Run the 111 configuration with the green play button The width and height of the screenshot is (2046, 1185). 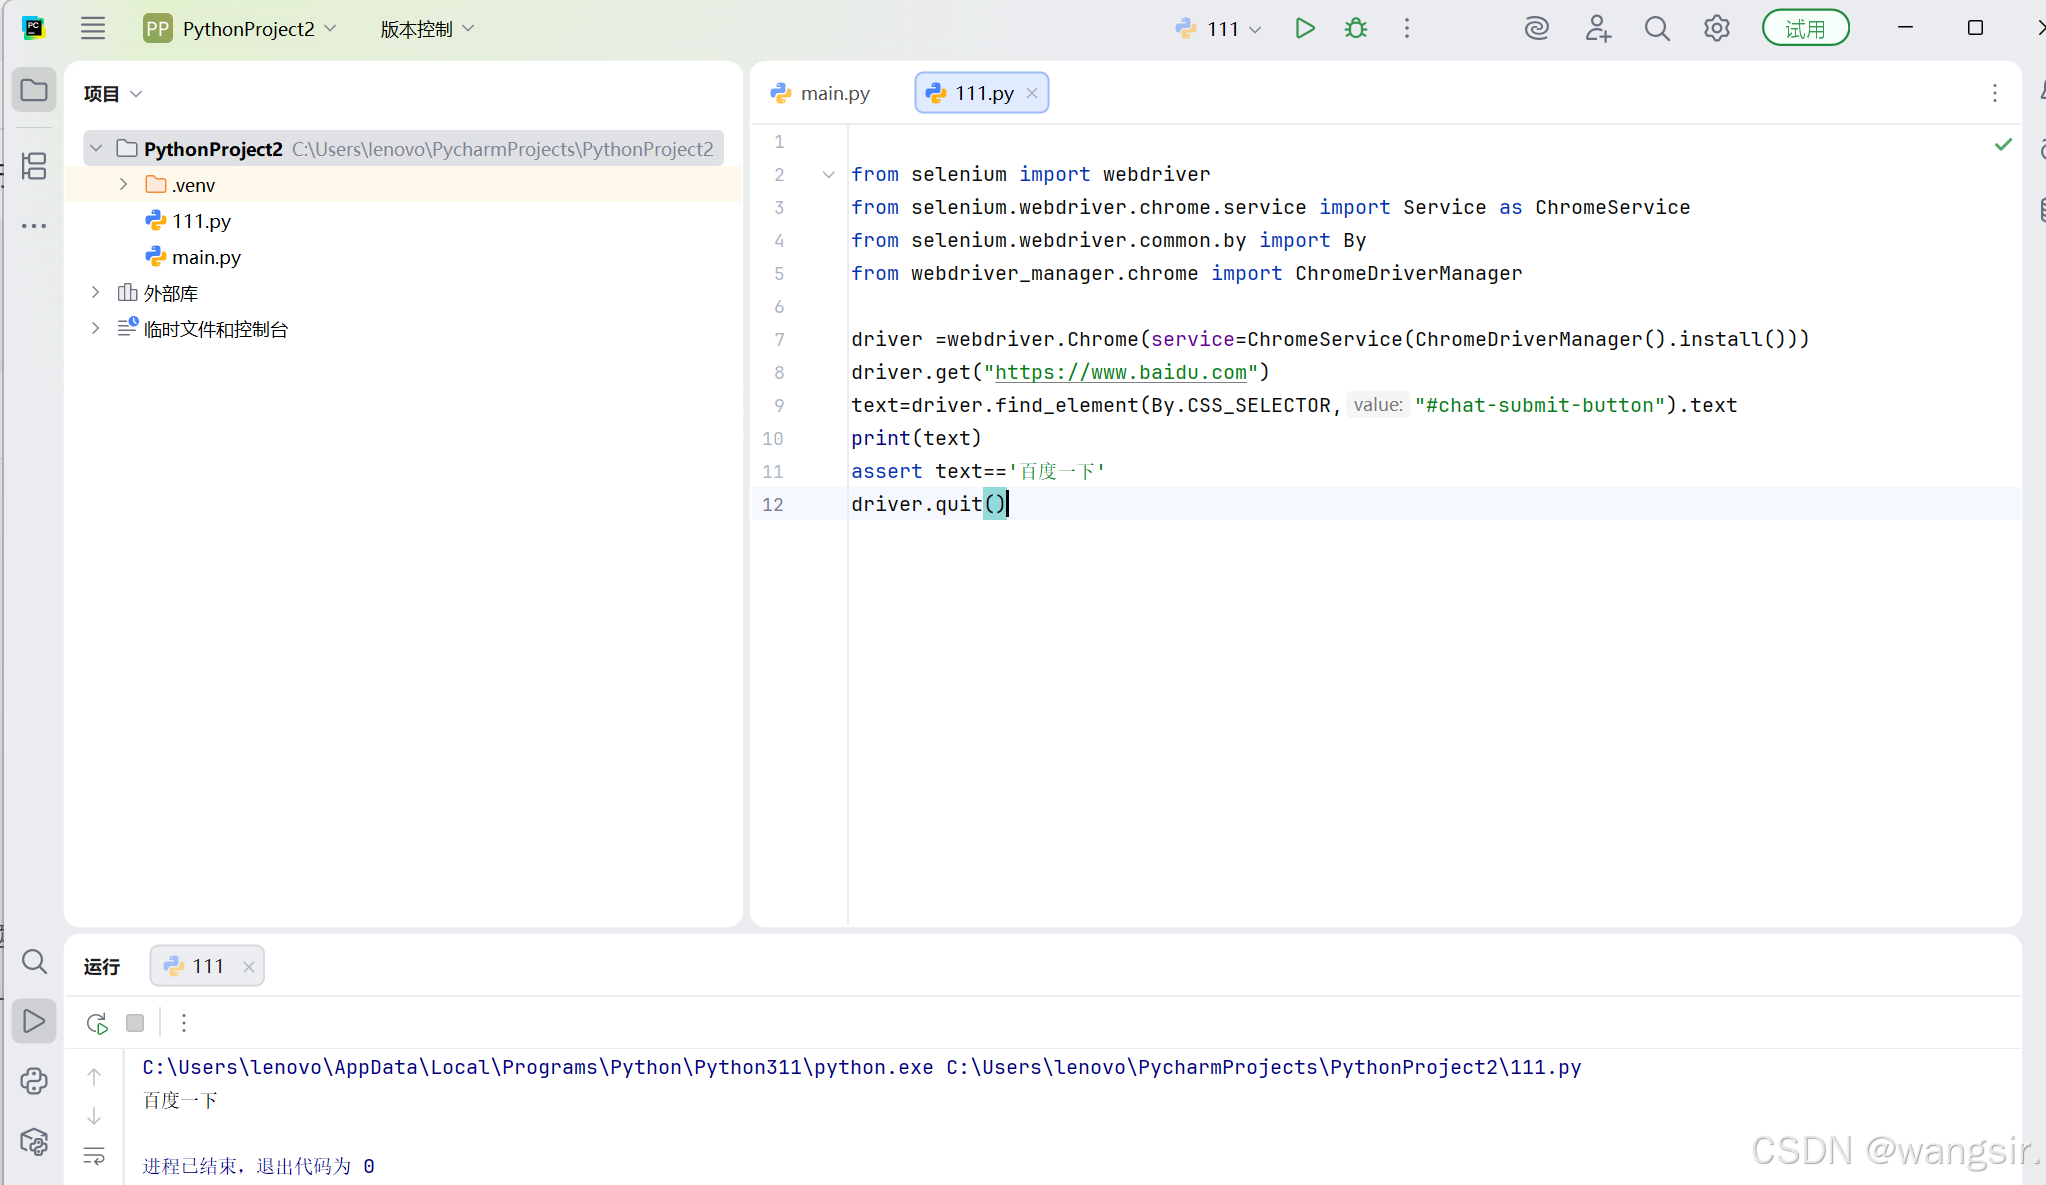(x=1304, y=28)
